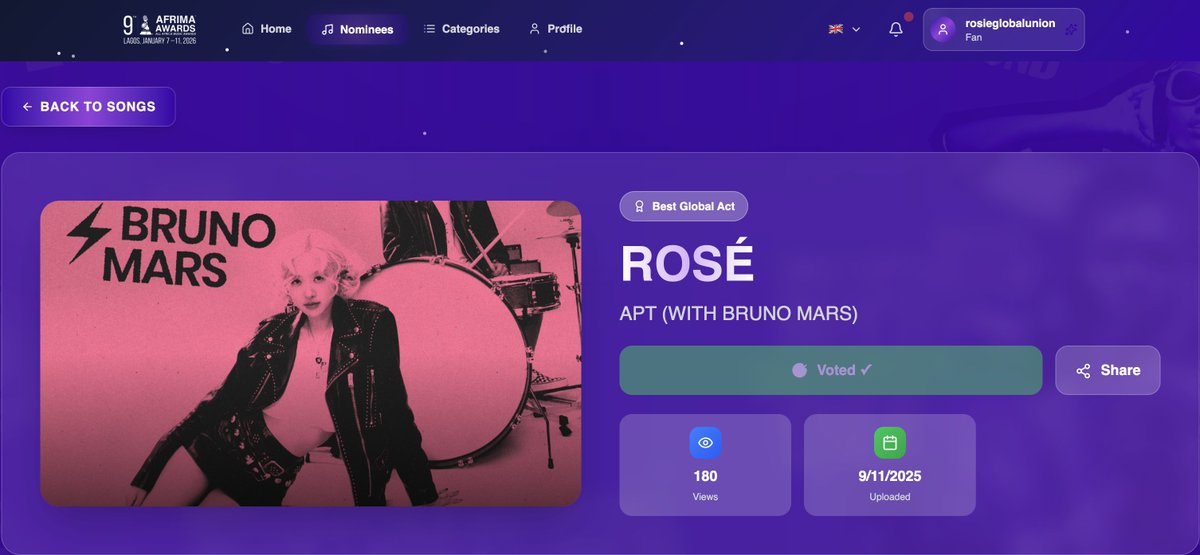The image size is (1200, 555).
Task: Open rosieglobalunion account menu
Action: [x=1003, y=29]
